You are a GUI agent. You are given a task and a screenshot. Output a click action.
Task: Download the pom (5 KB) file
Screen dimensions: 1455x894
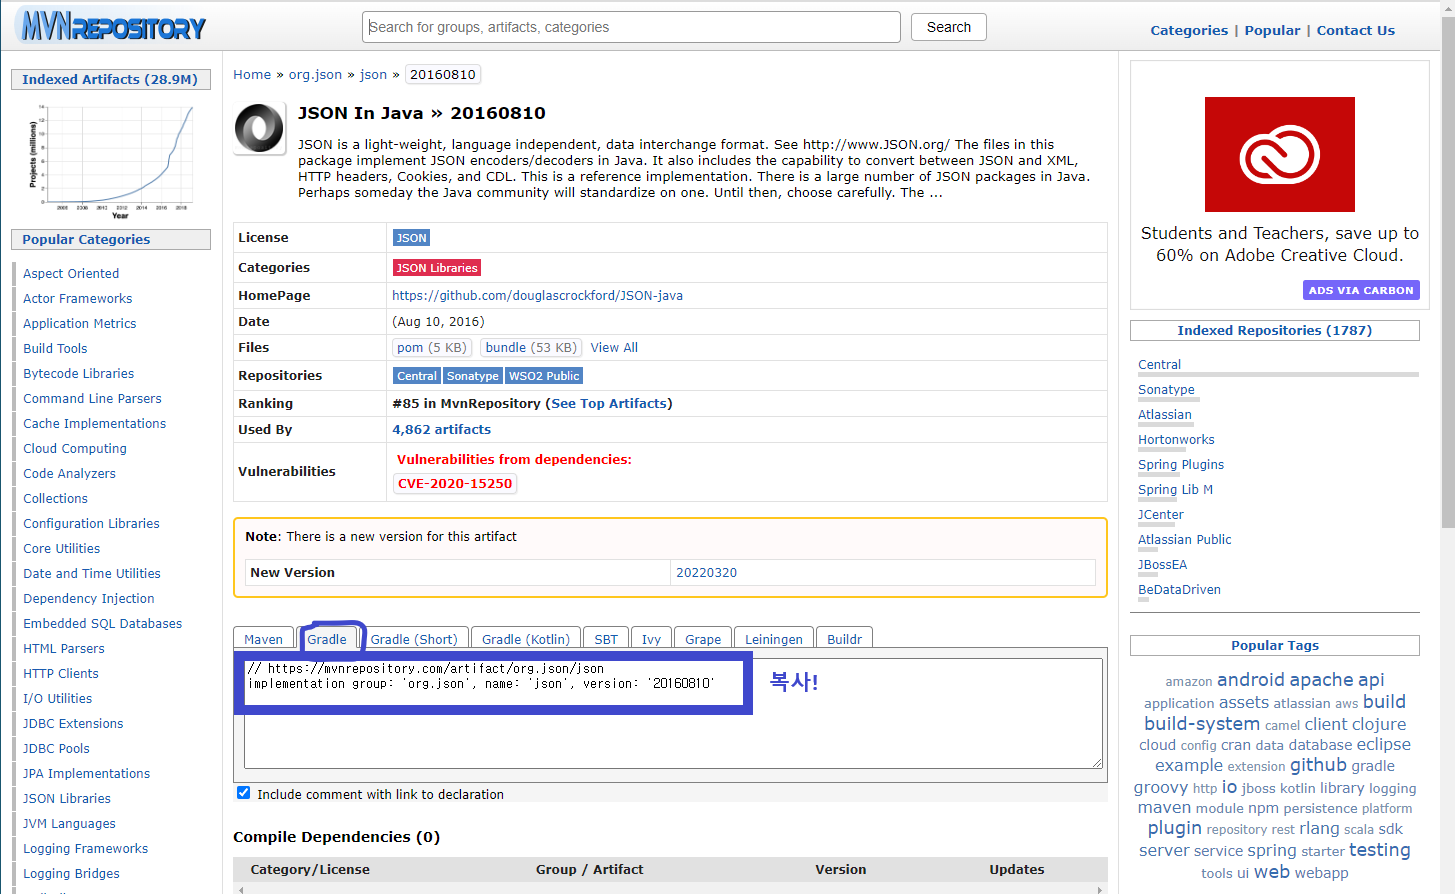coord(431,347)
